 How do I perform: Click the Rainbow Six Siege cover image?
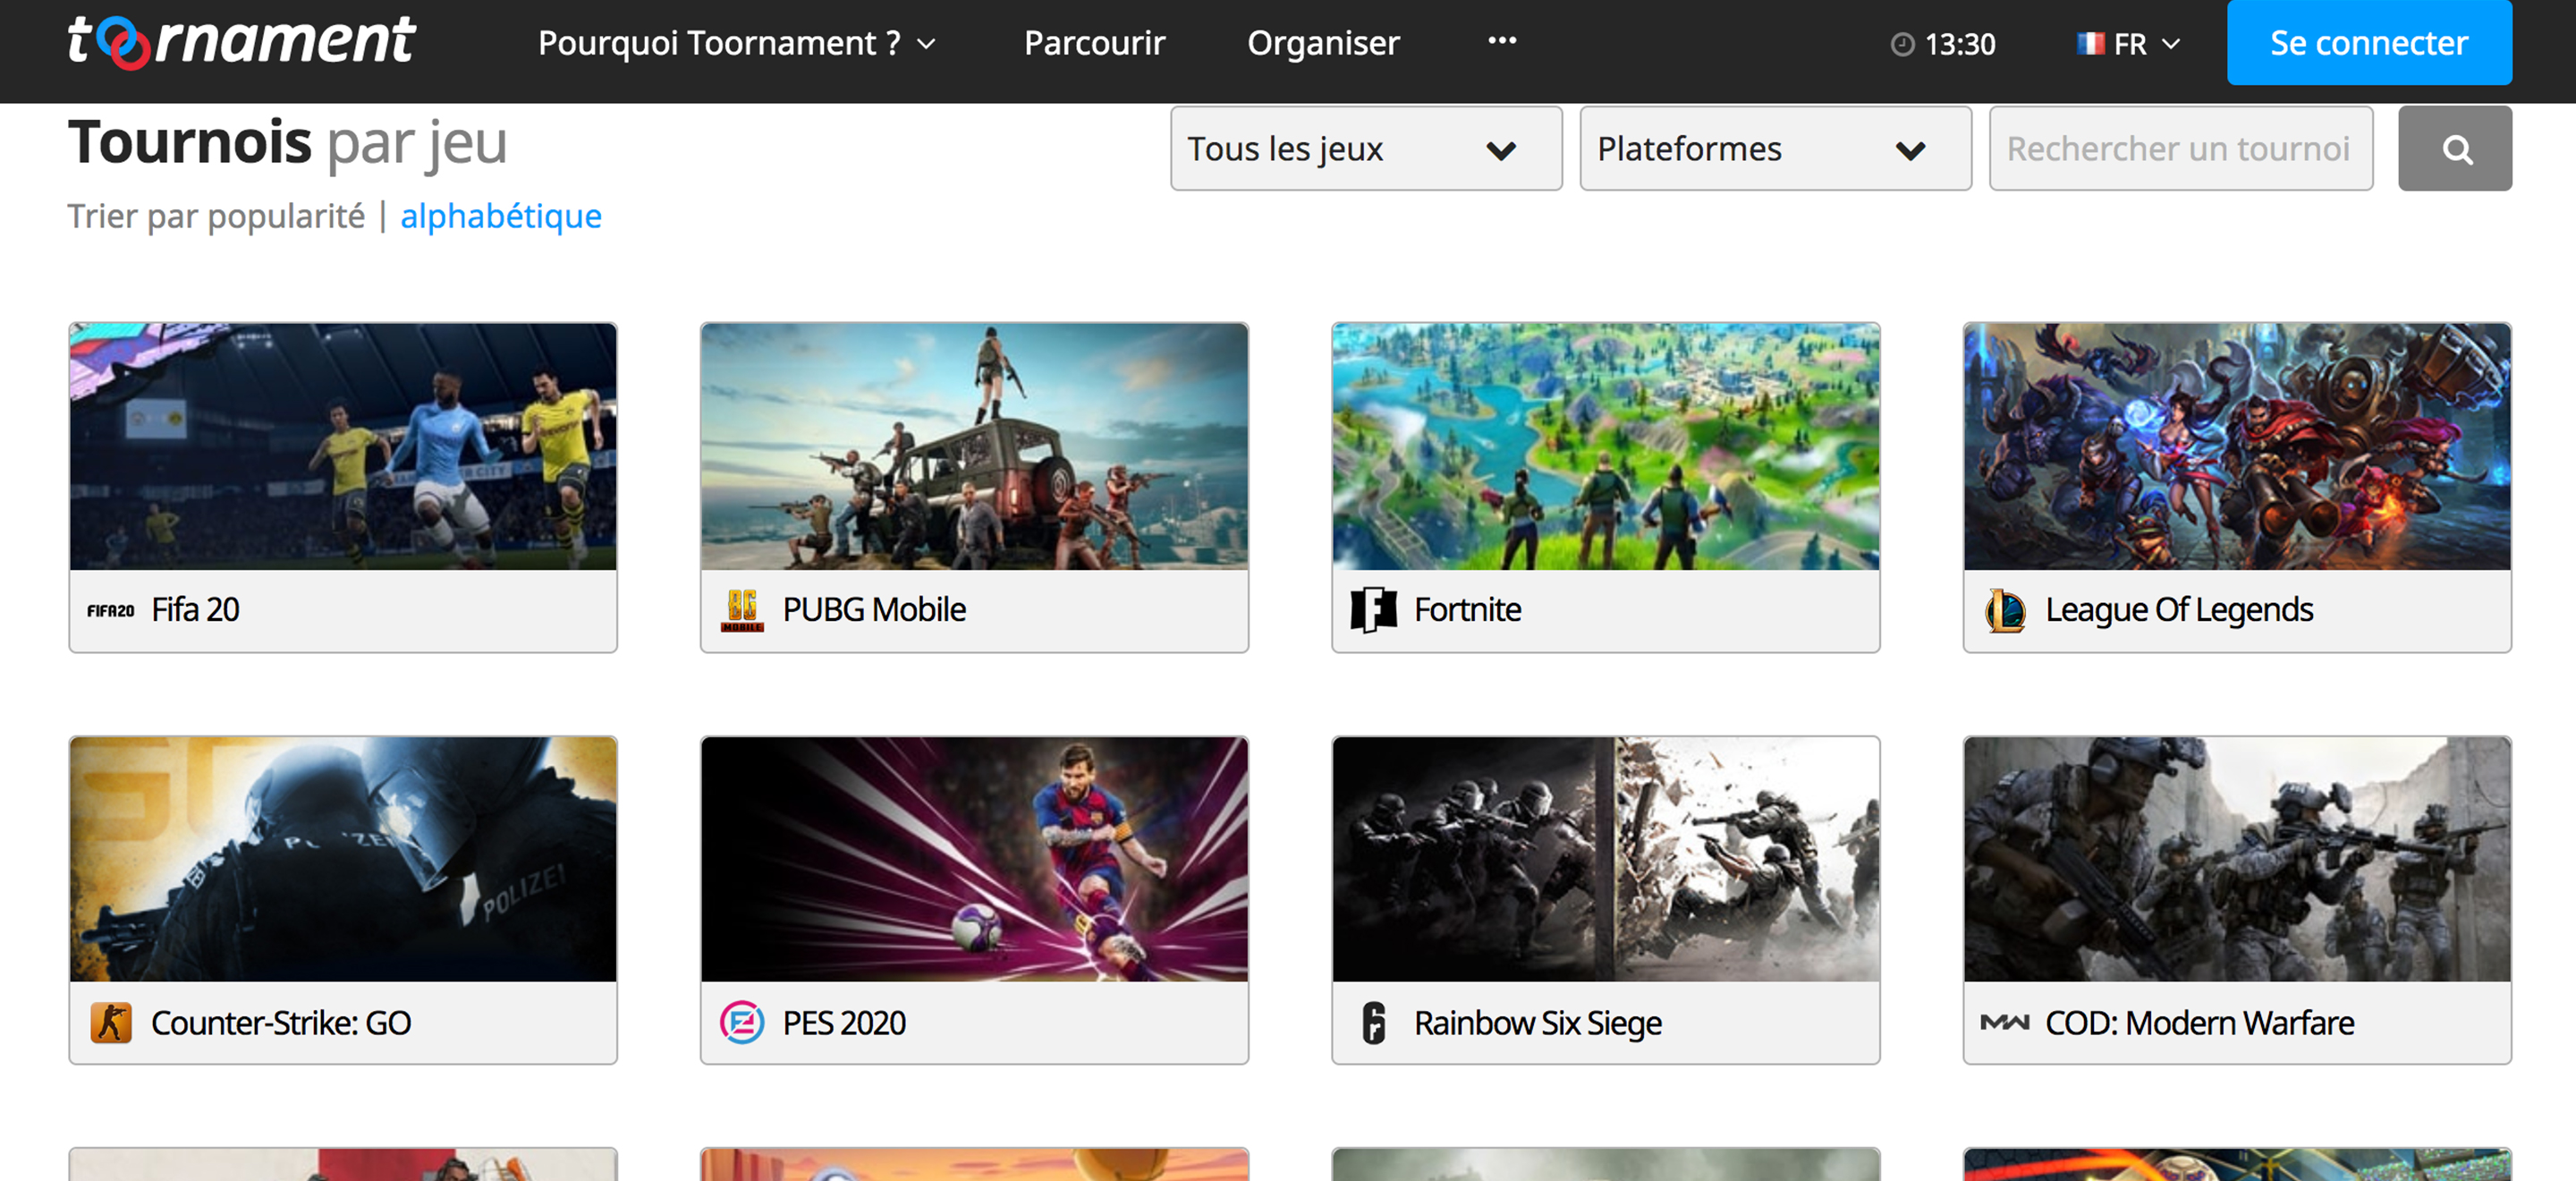click(1605, 859)
